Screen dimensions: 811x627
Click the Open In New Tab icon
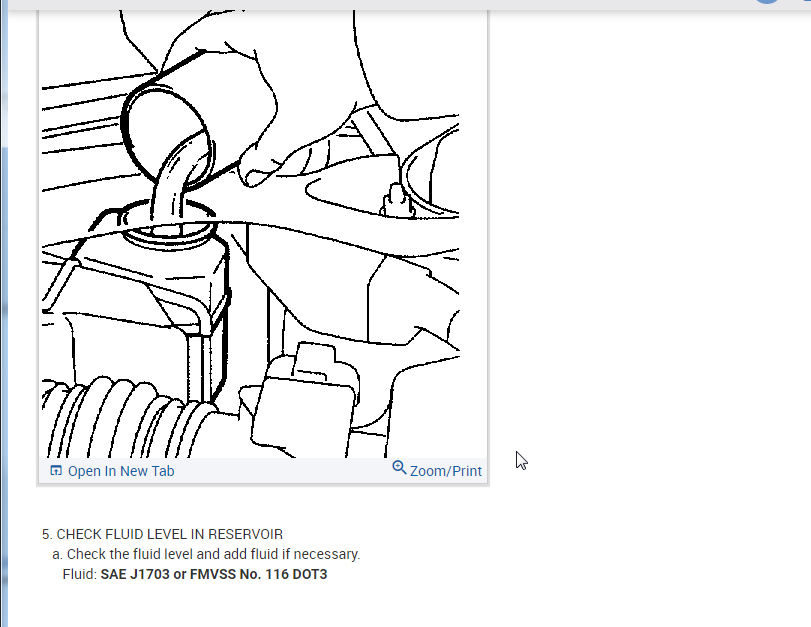point(56,470)
